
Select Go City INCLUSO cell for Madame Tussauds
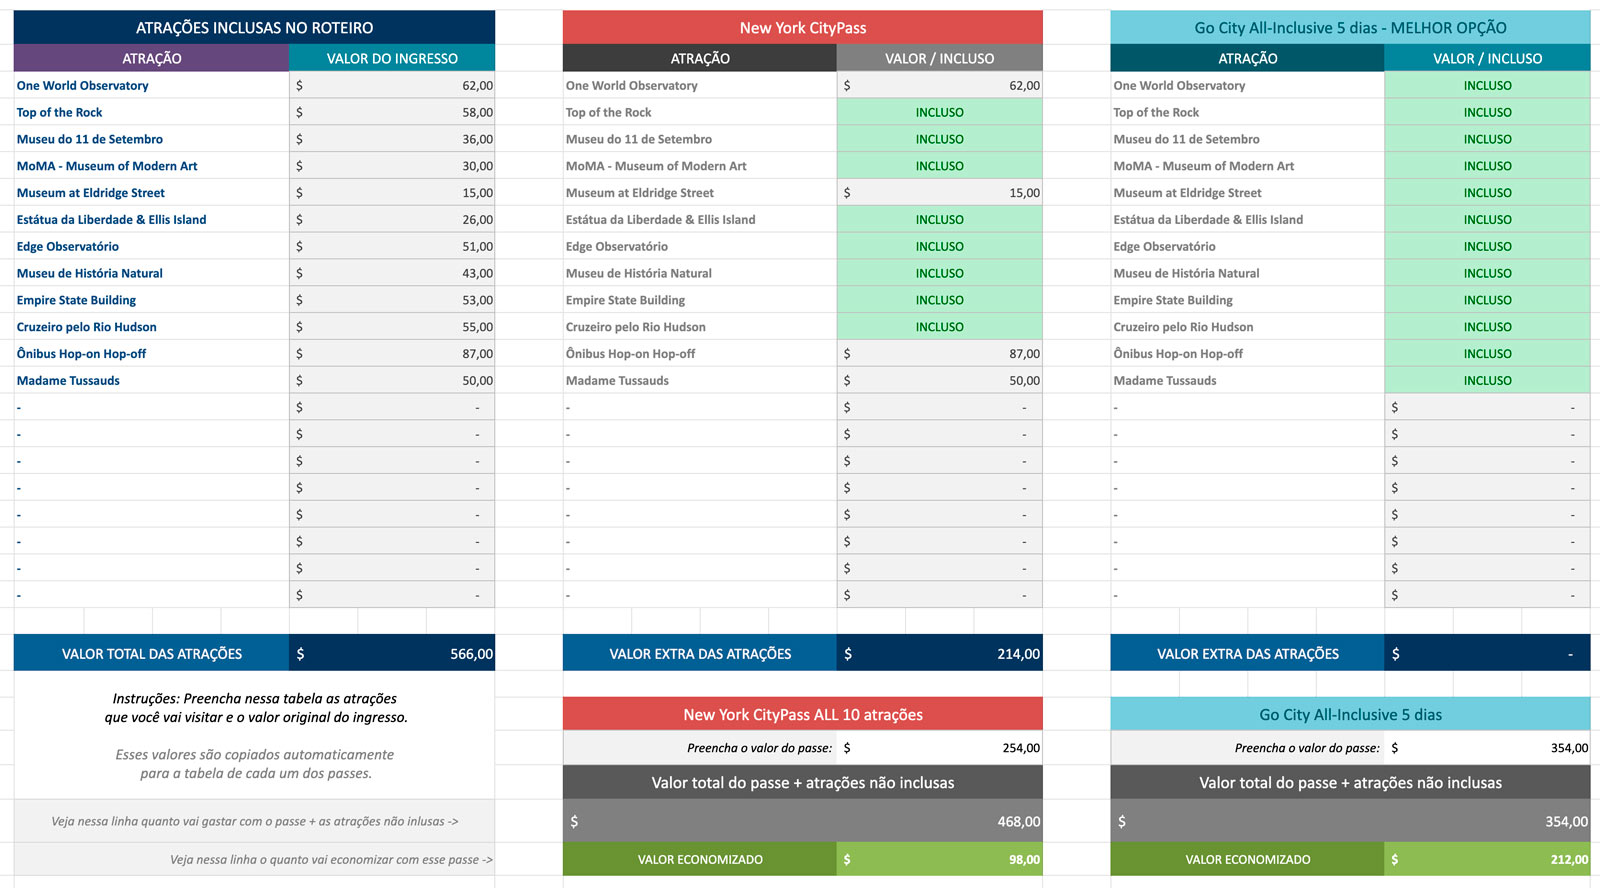tap(1487, 381)
